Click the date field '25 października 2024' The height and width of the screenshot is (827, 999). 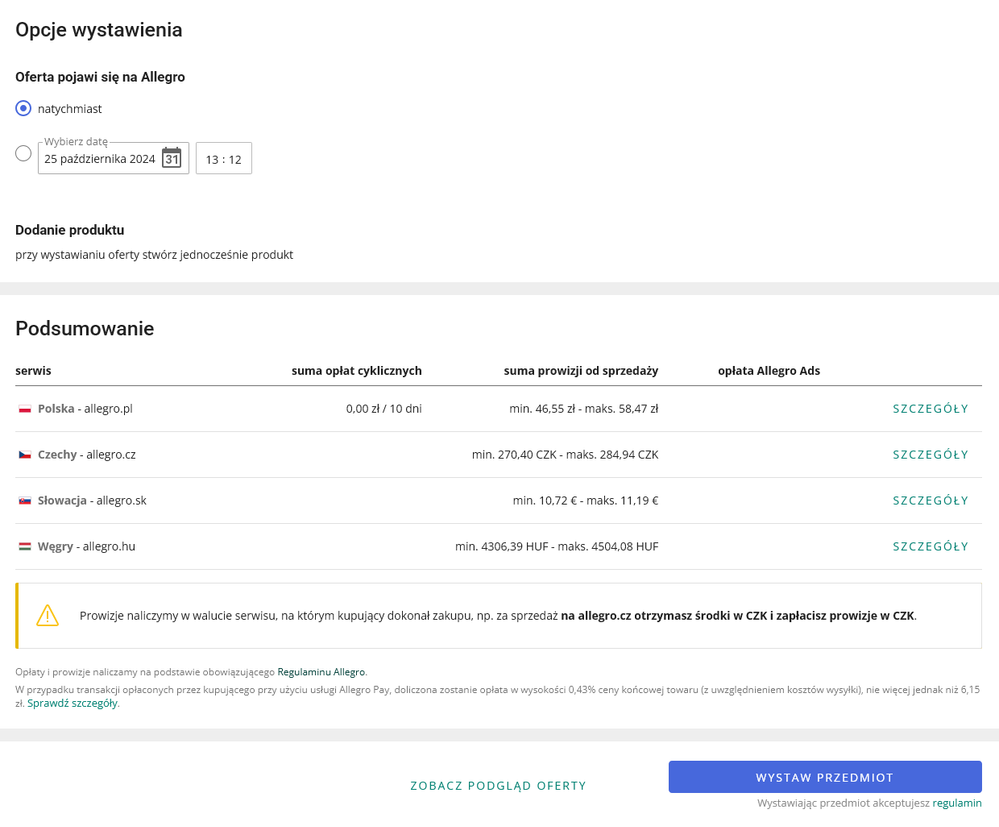(113, 158)
